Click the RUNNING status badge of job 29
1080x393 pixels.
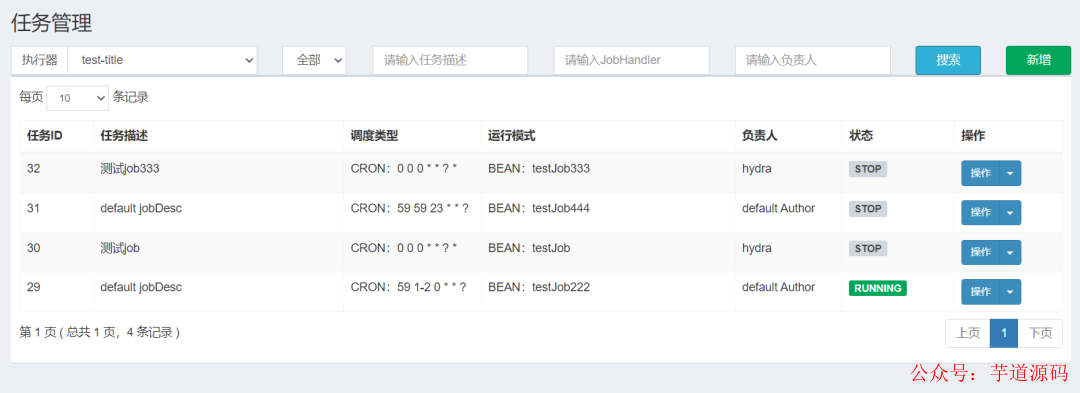(x=878, y=288)
